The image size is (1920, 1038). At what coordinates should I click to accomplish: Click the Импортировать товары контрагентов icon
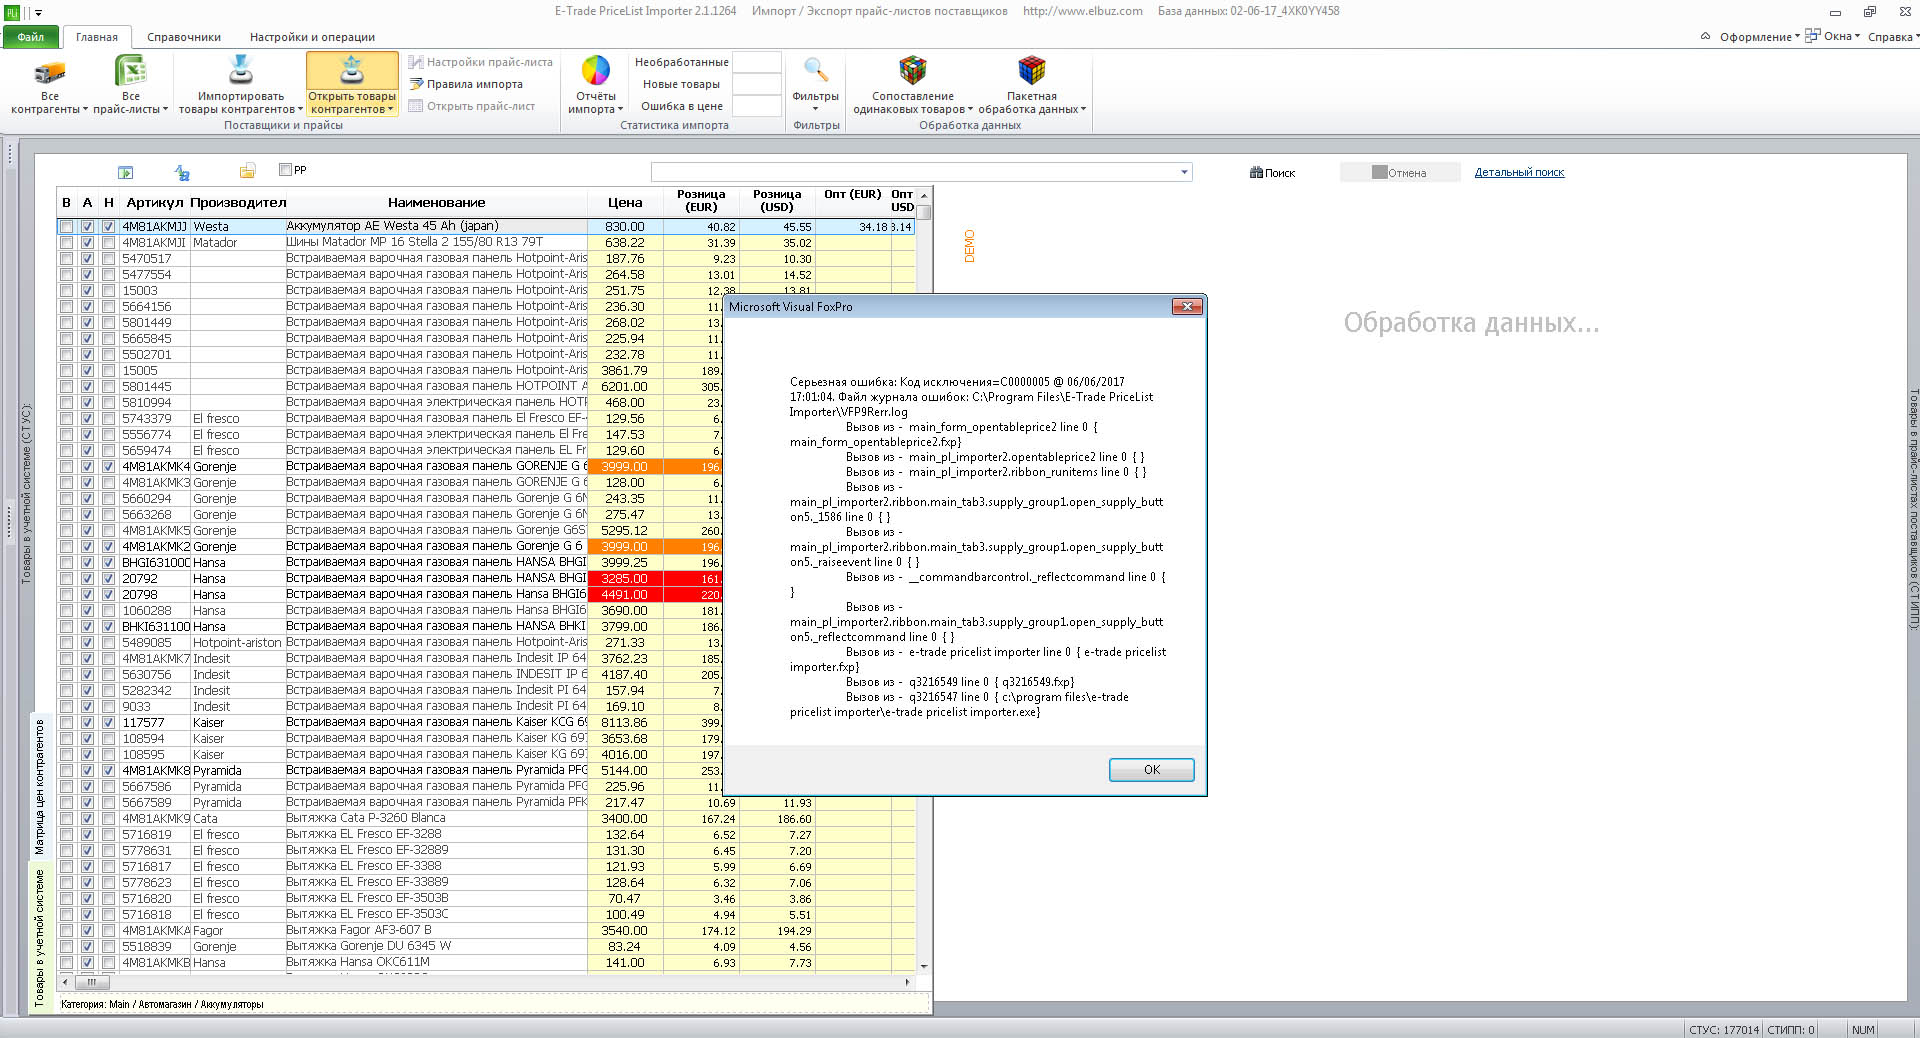coord(240,70)
